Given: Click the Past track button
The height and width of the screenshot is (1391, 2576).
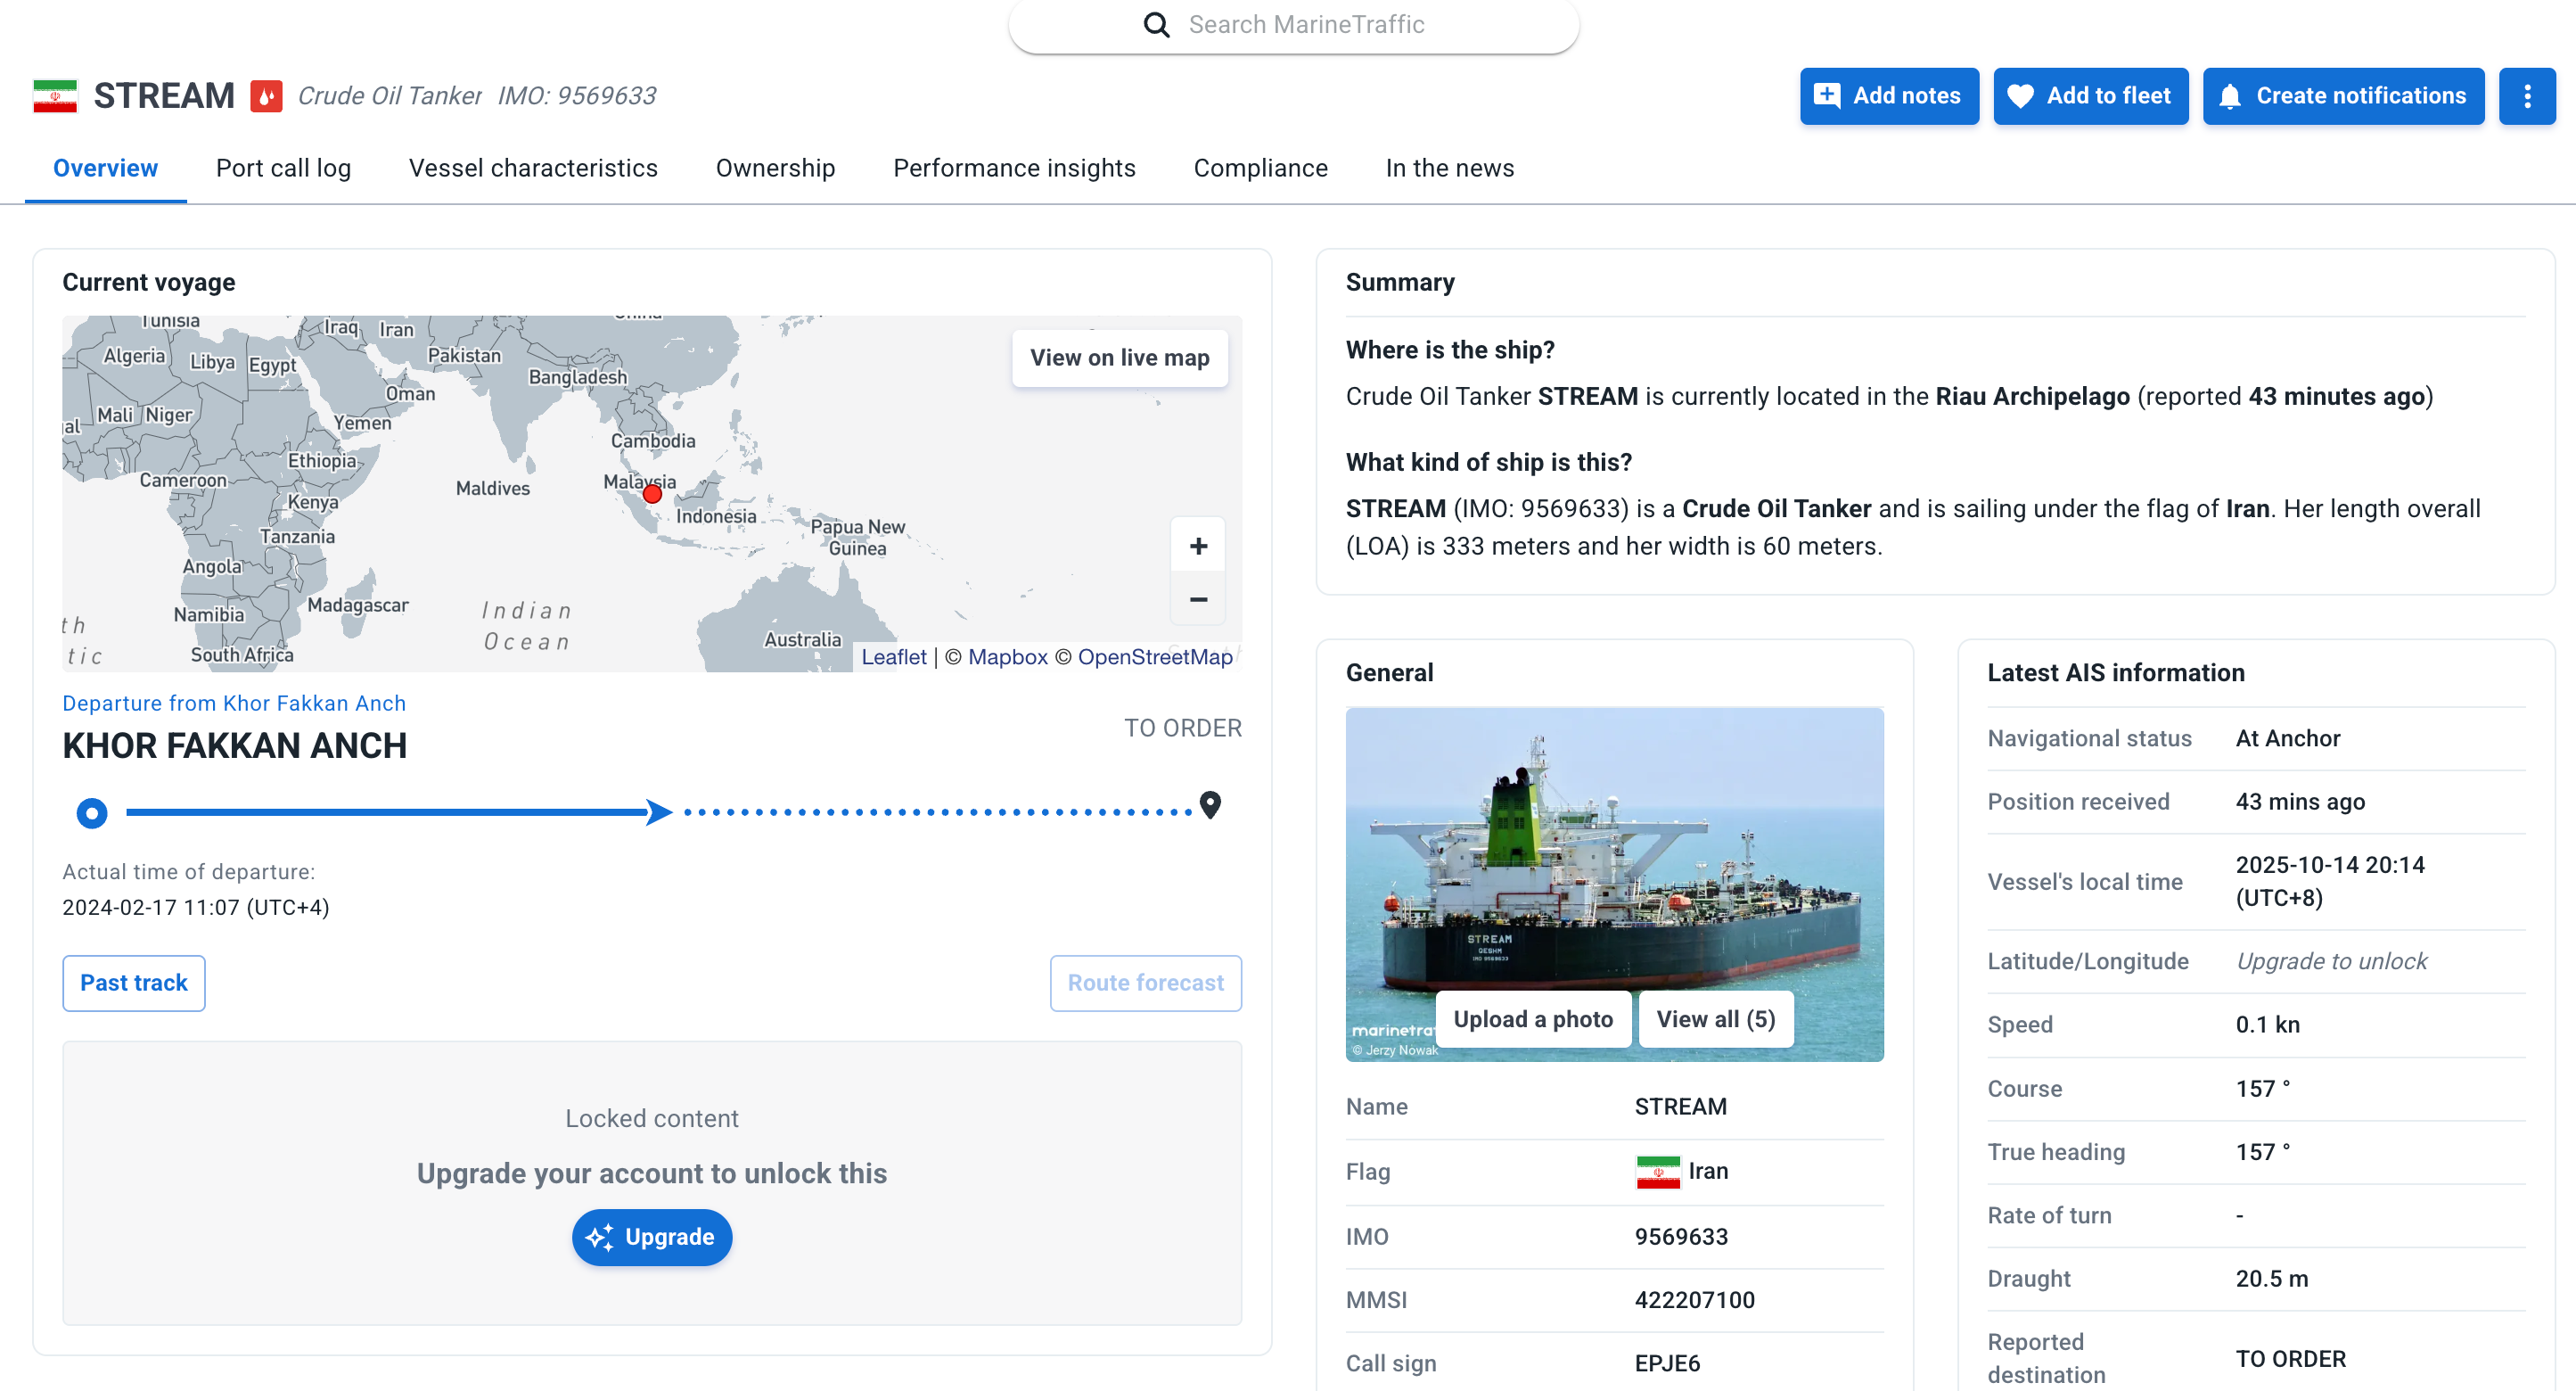Looking at the screenshot, I should tap(134, 983).
